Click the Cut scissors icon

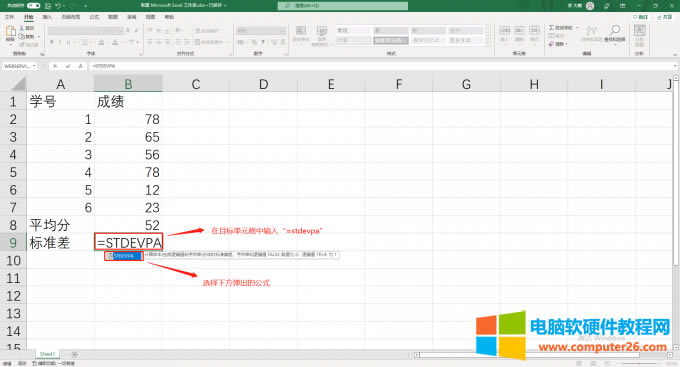[22, 28]
